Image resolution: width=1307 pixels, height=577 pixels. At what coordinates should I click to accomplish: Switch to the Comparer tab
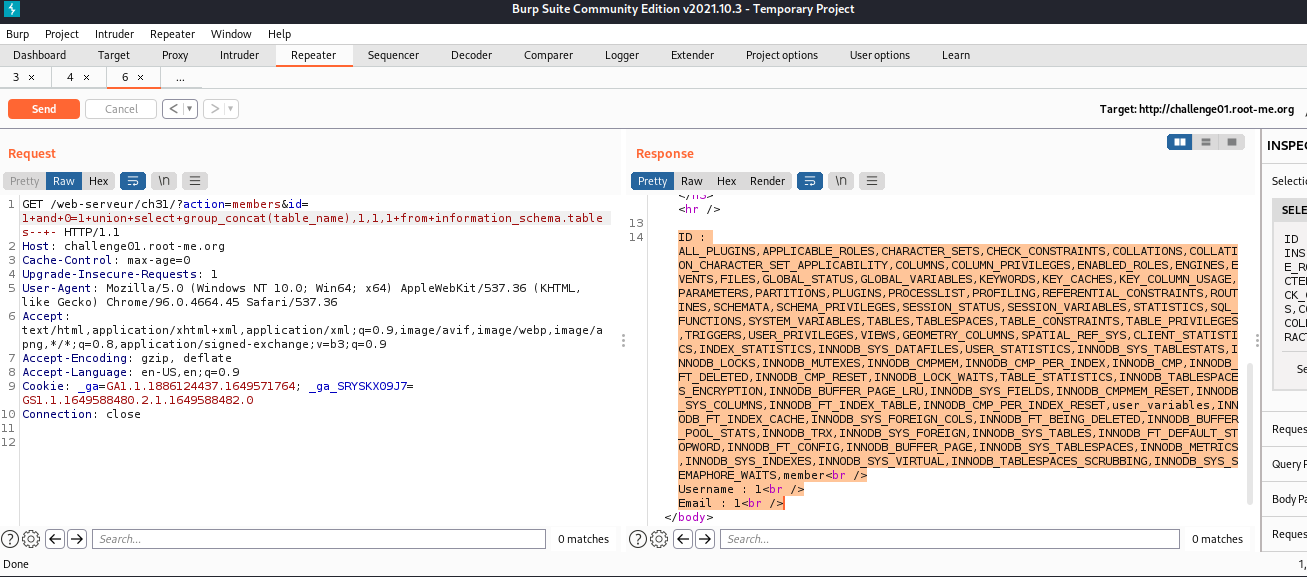(x=549, y=55)
